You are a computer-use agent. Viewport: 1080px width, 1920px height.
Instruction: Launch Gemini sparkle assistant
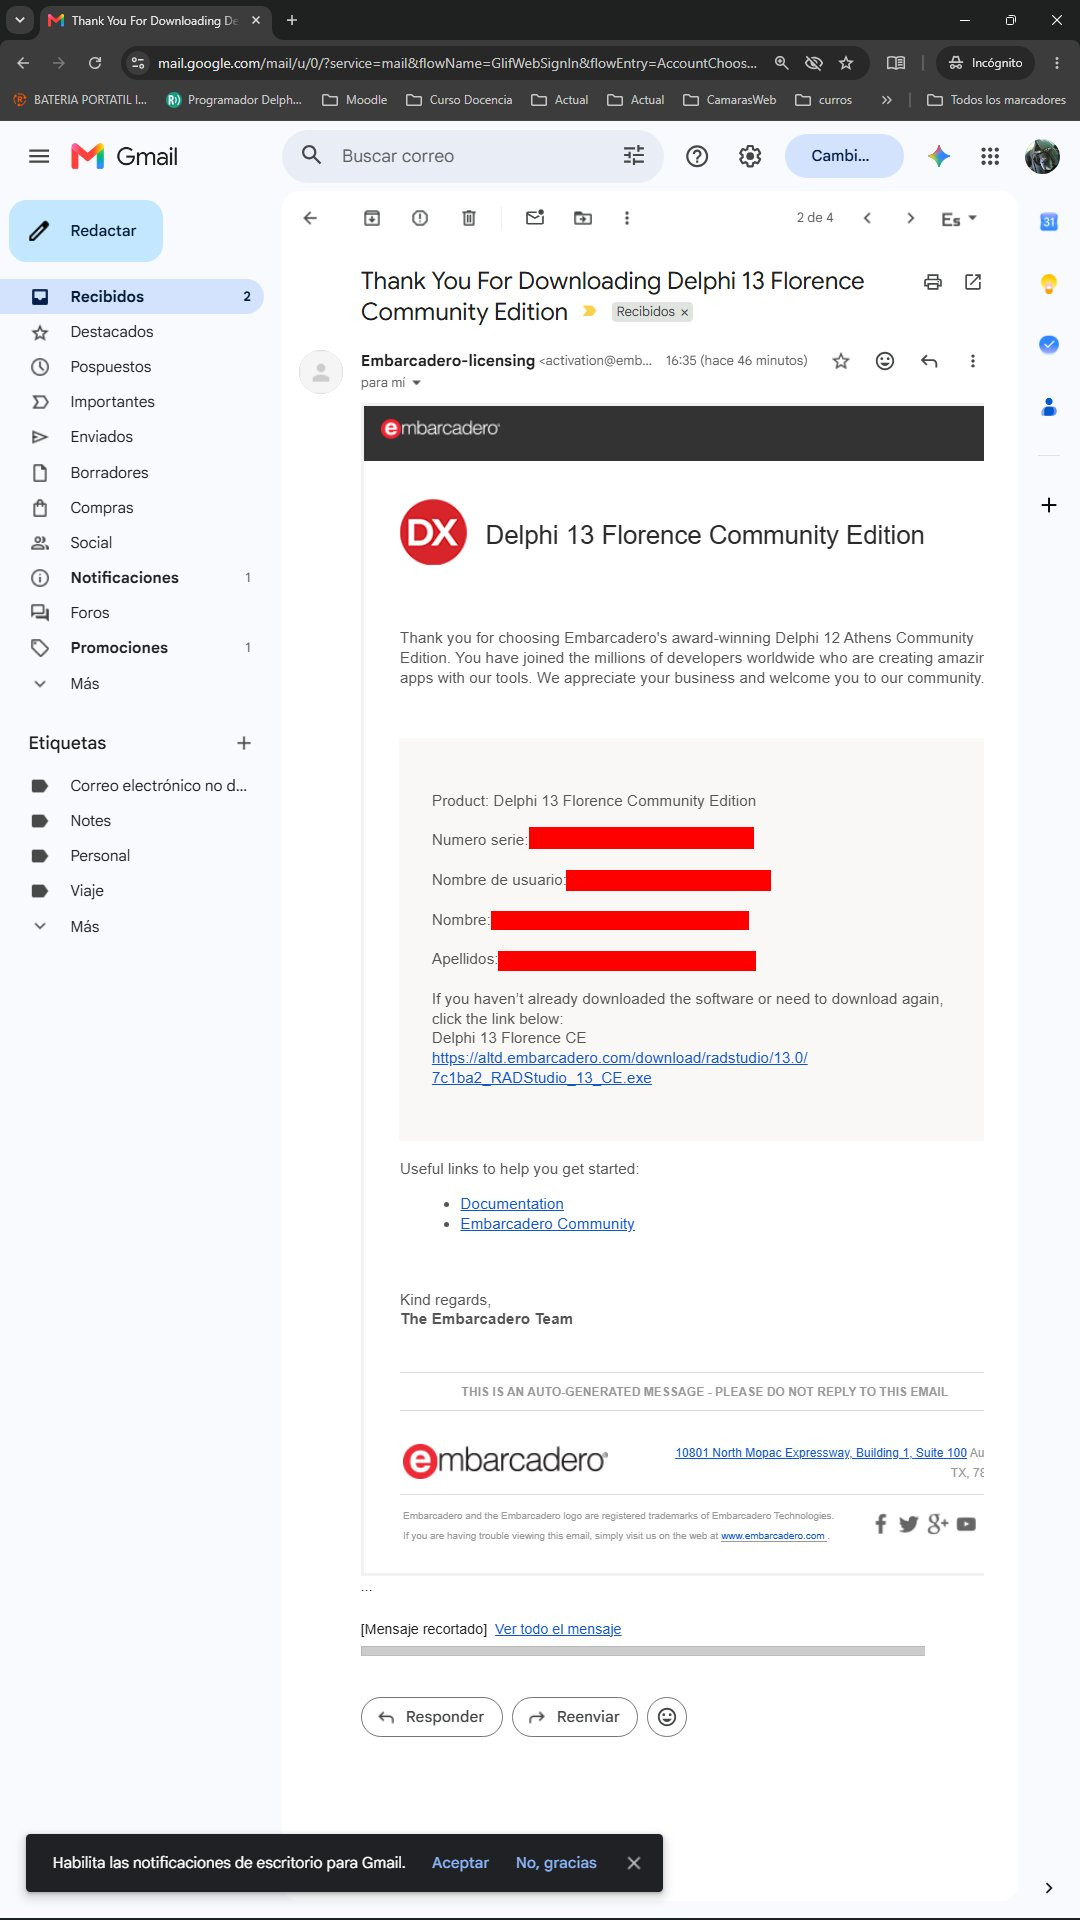938,156
